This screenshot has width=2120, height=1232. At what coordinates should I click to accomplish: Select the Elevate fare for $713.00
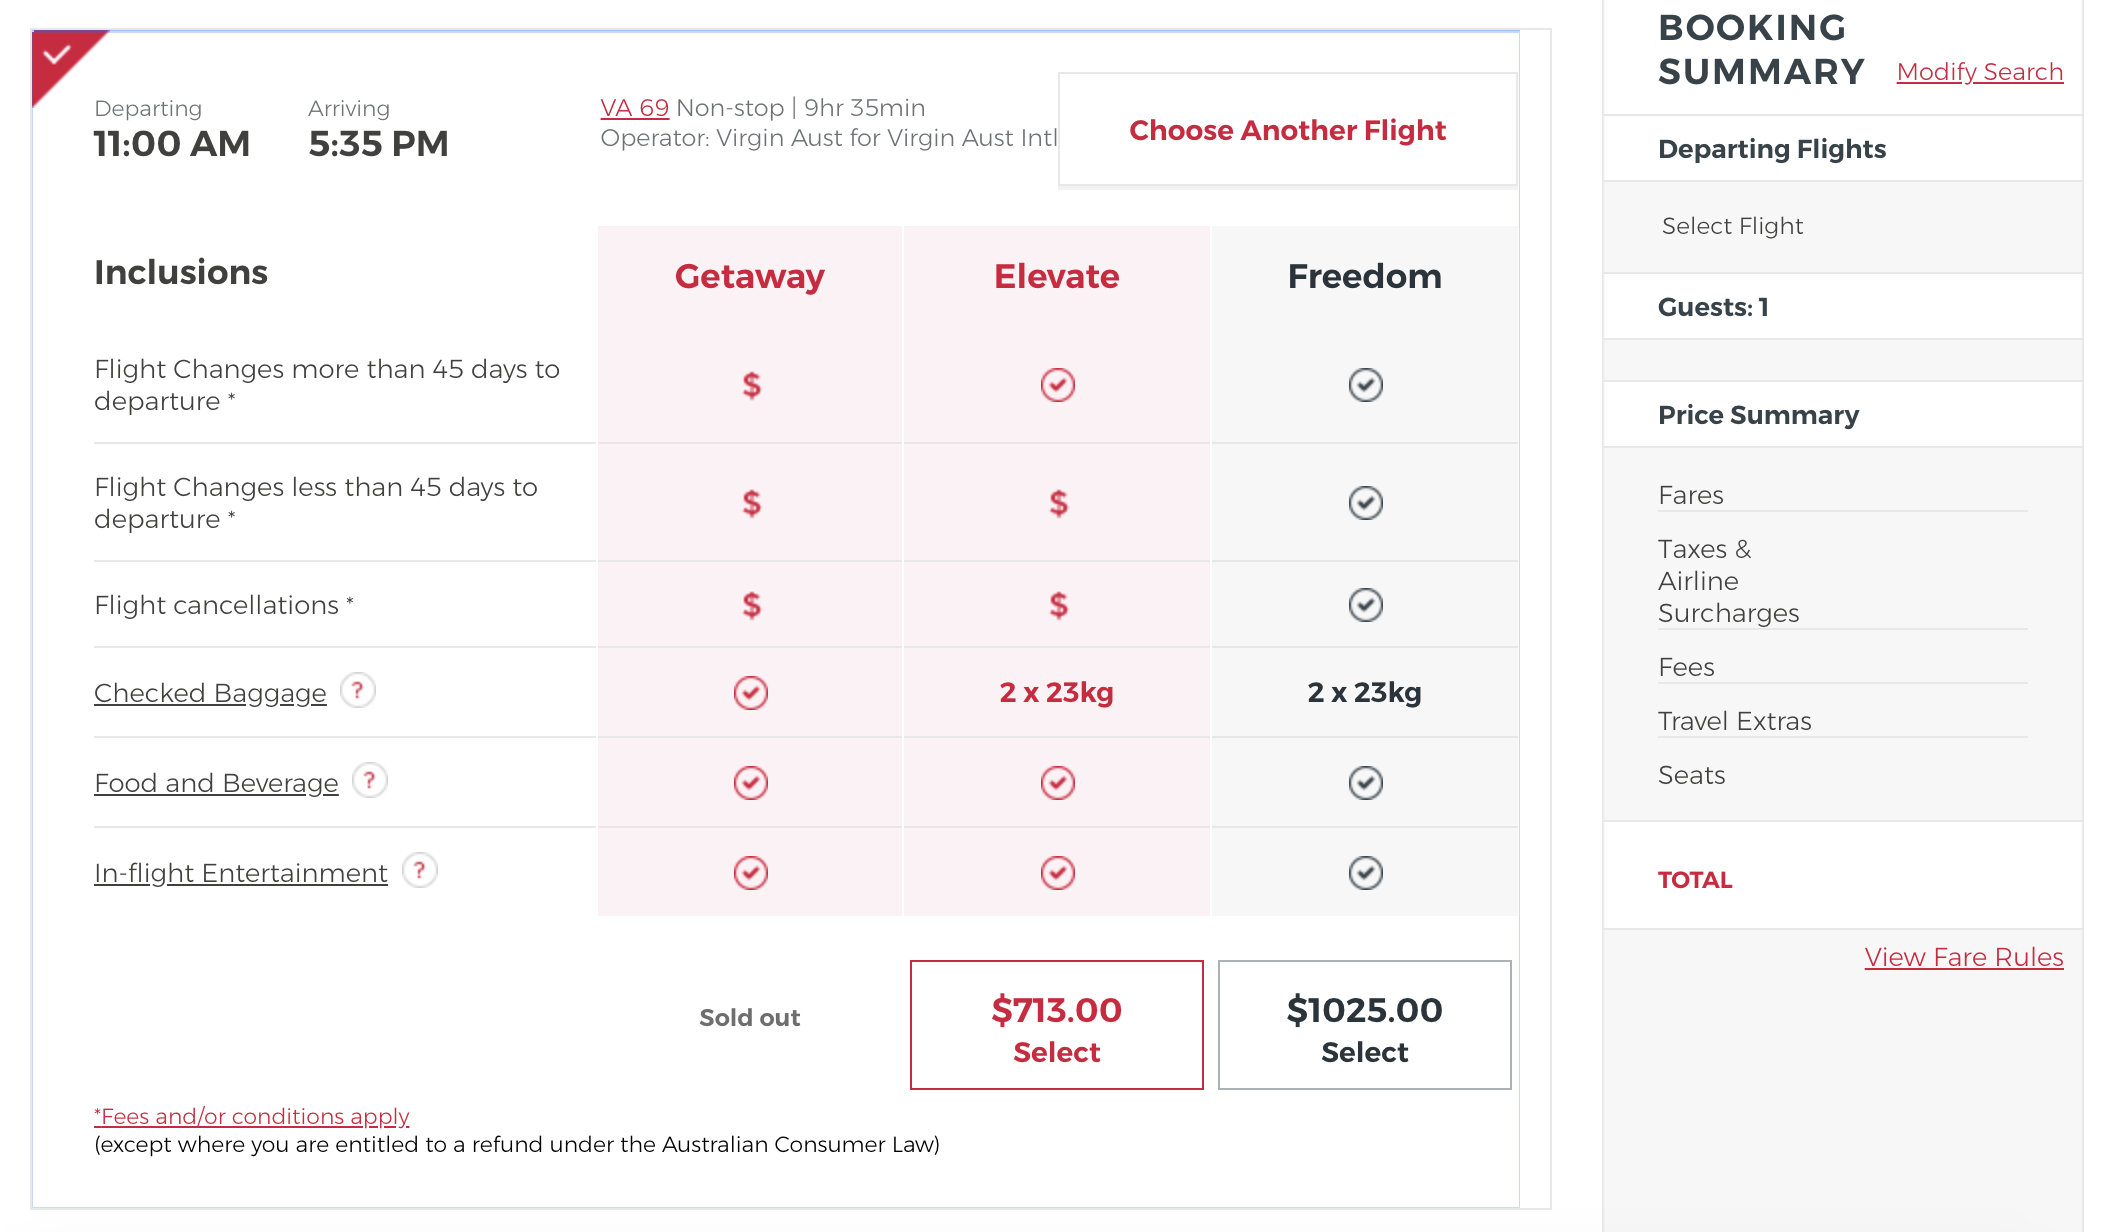pyautogui.click(x=1057, y=1025)
